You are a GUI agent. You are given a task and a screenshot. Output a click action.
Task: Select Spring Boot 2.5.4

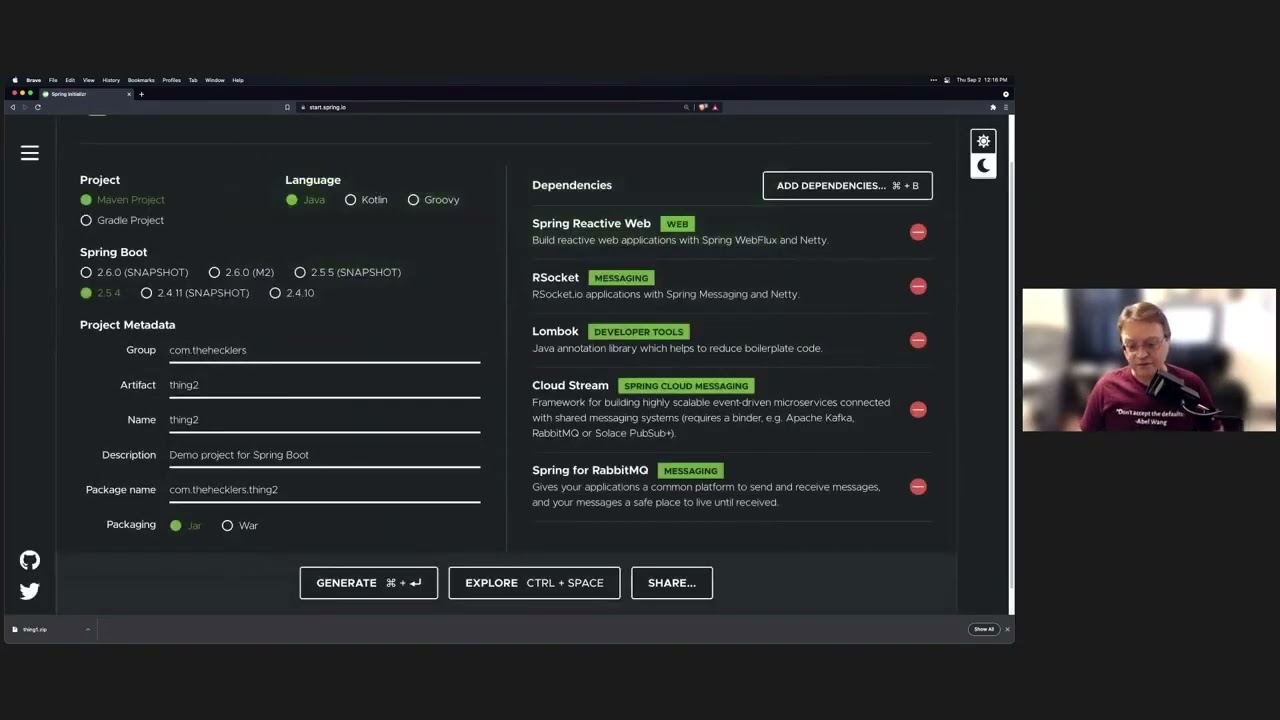(x=100, y=293)
